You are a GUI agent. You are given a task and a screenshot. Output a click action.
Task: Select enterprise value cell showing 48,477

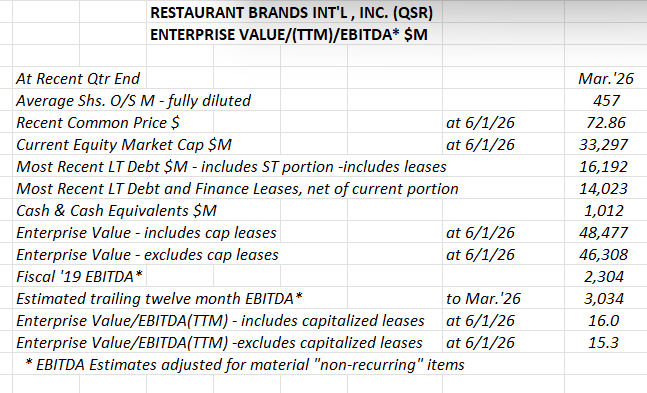(x=605, y=232)
